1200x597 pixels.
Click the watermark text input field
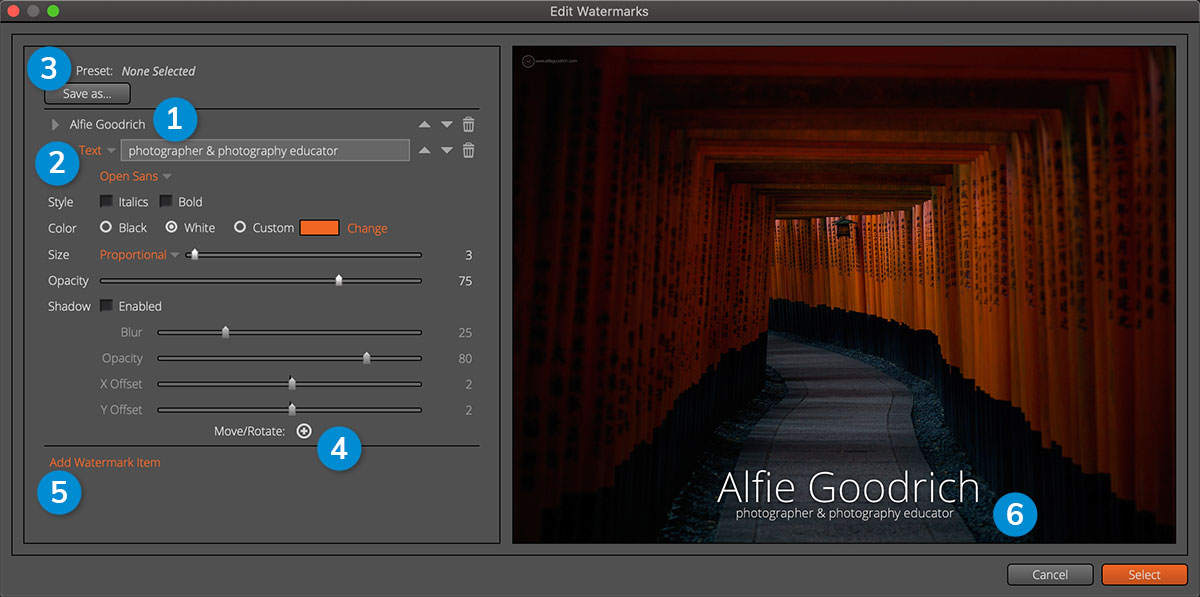click(x=265, y=151)
